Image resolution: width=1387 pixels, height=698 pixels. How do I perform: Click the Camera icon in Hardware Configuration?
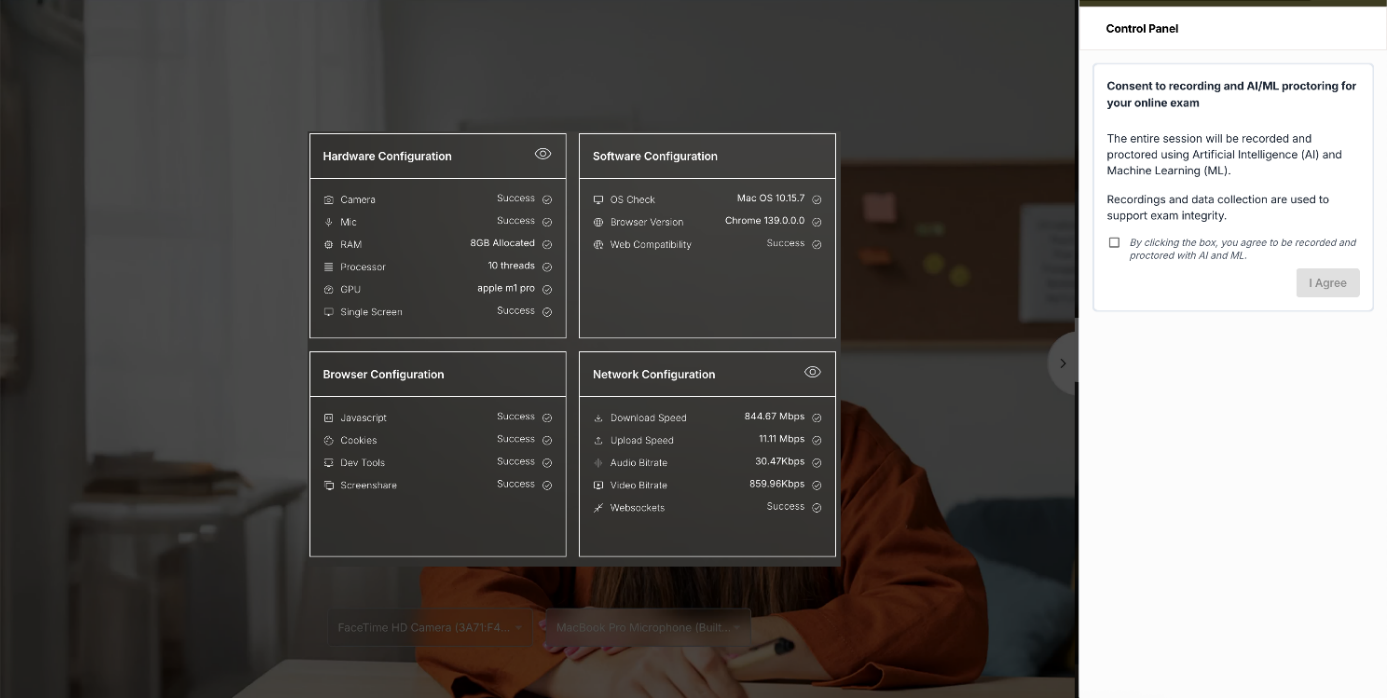point(329,200)
